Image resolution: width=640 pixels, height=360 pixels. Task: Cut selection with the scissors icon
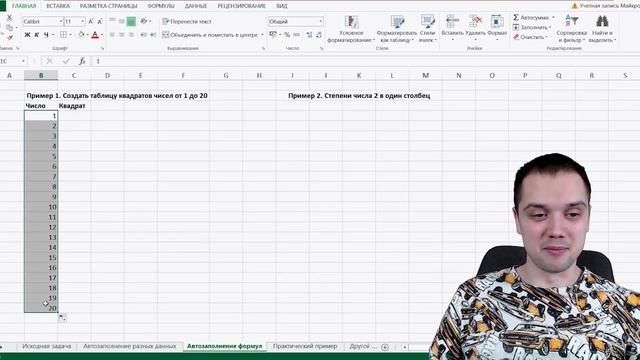[x=9, y=18]
